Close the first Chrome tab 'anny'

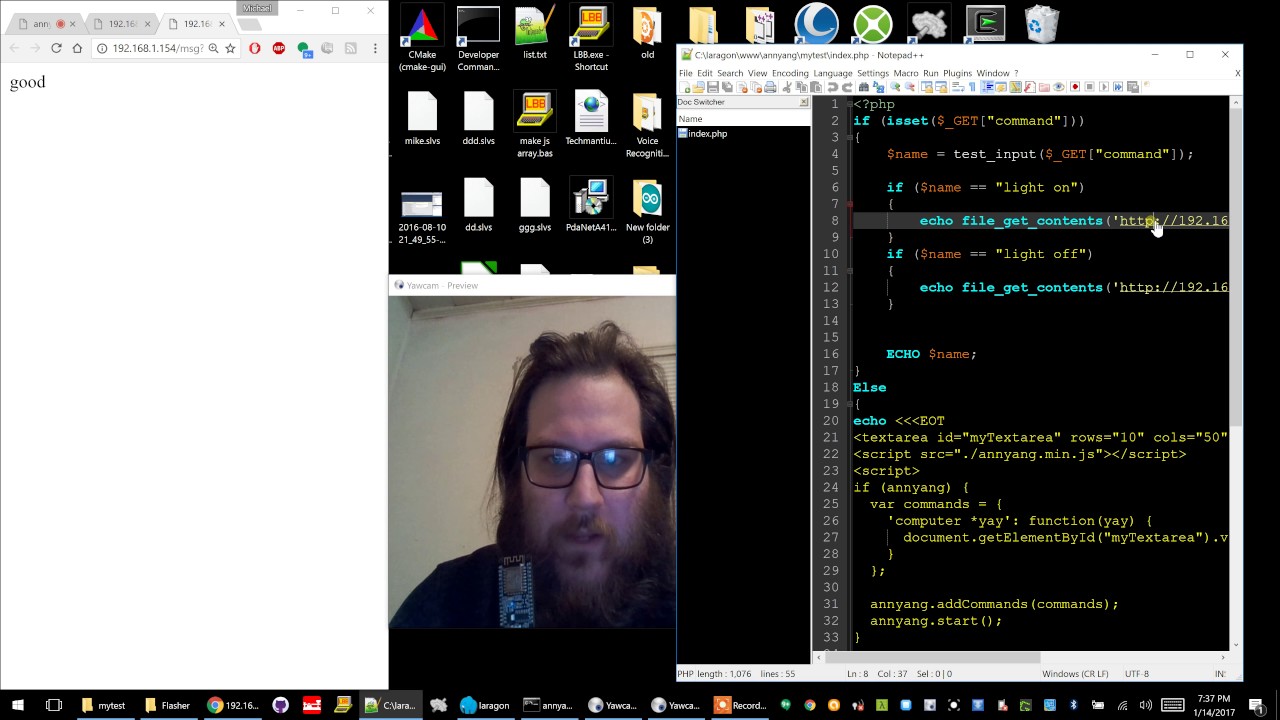pyautogui.click(x=72, y=24)
